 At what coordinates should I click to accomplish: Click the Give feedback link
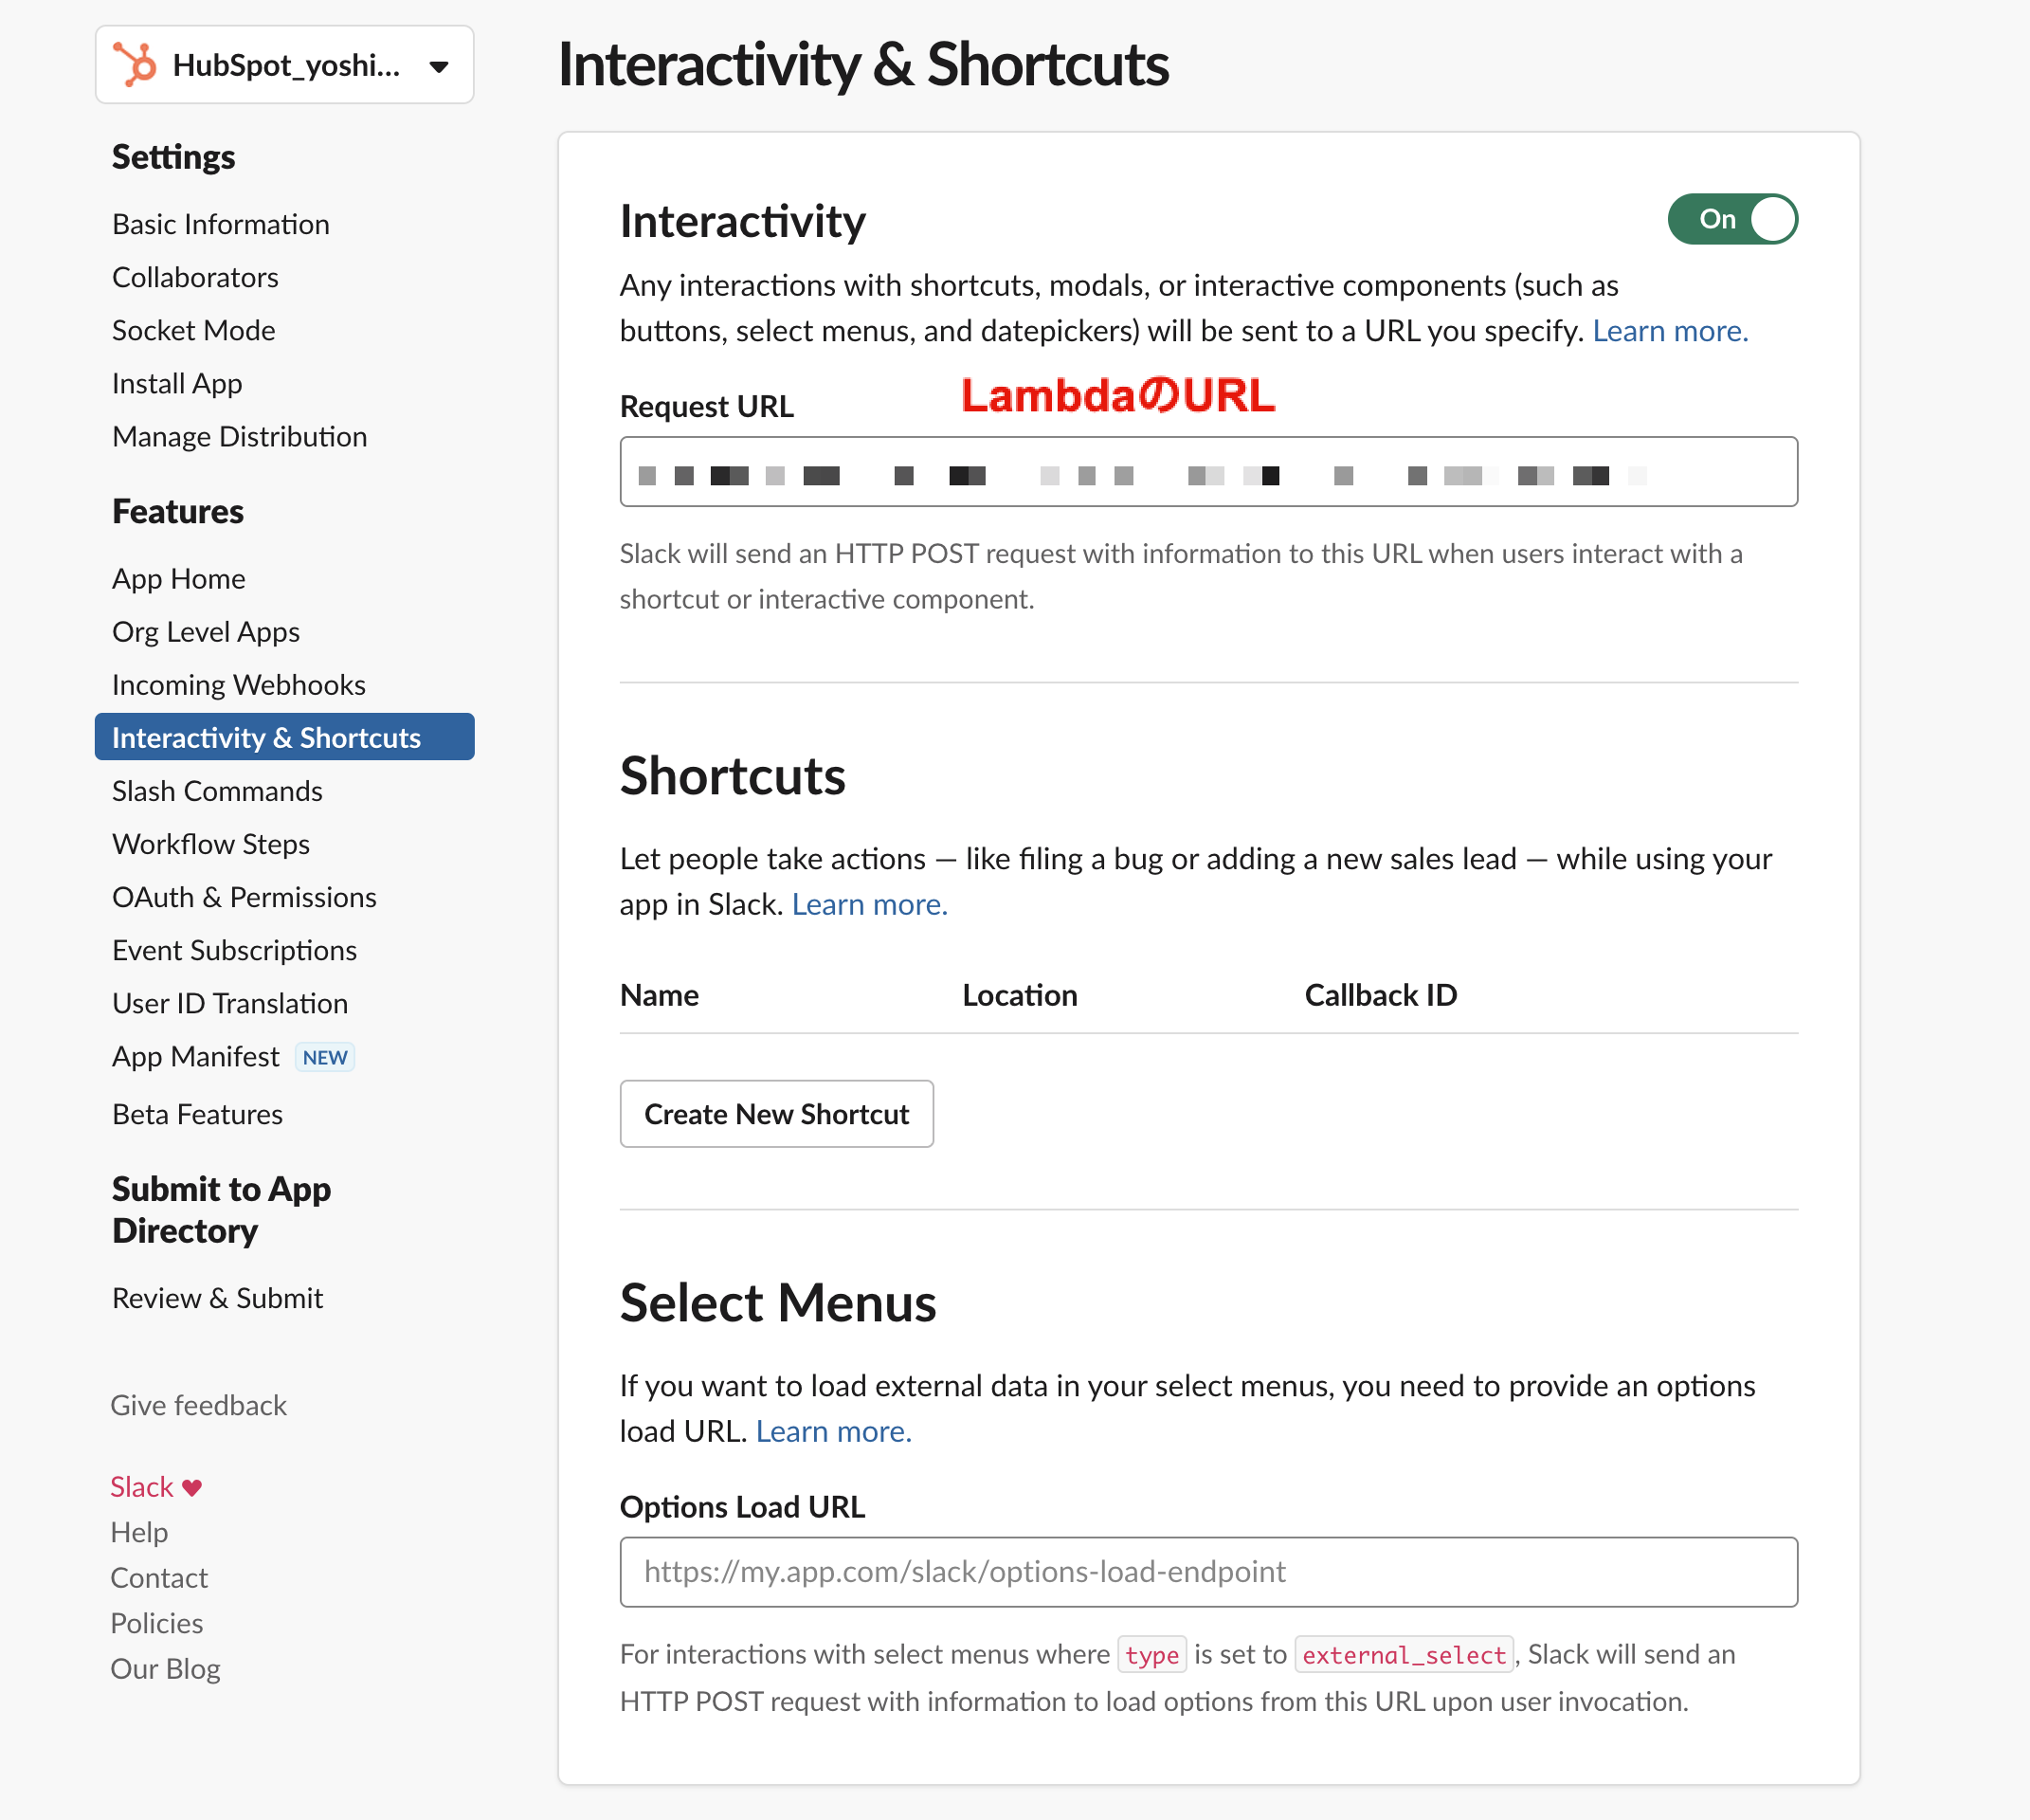197,1405
